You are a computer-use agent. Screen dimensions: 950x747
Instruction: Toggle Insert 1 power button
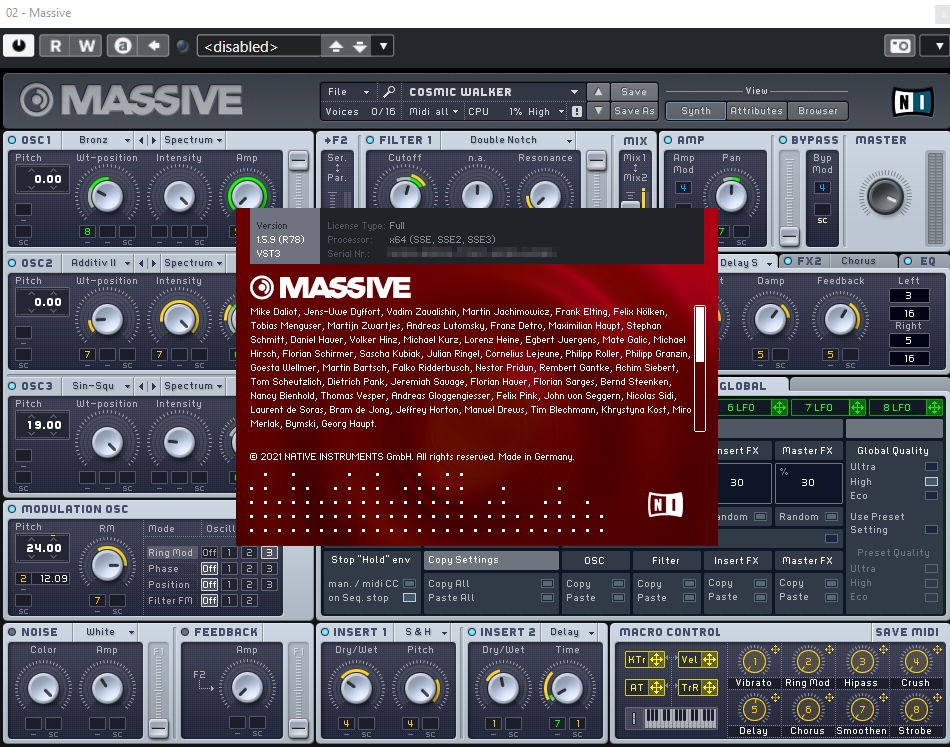tap(325, 632)
